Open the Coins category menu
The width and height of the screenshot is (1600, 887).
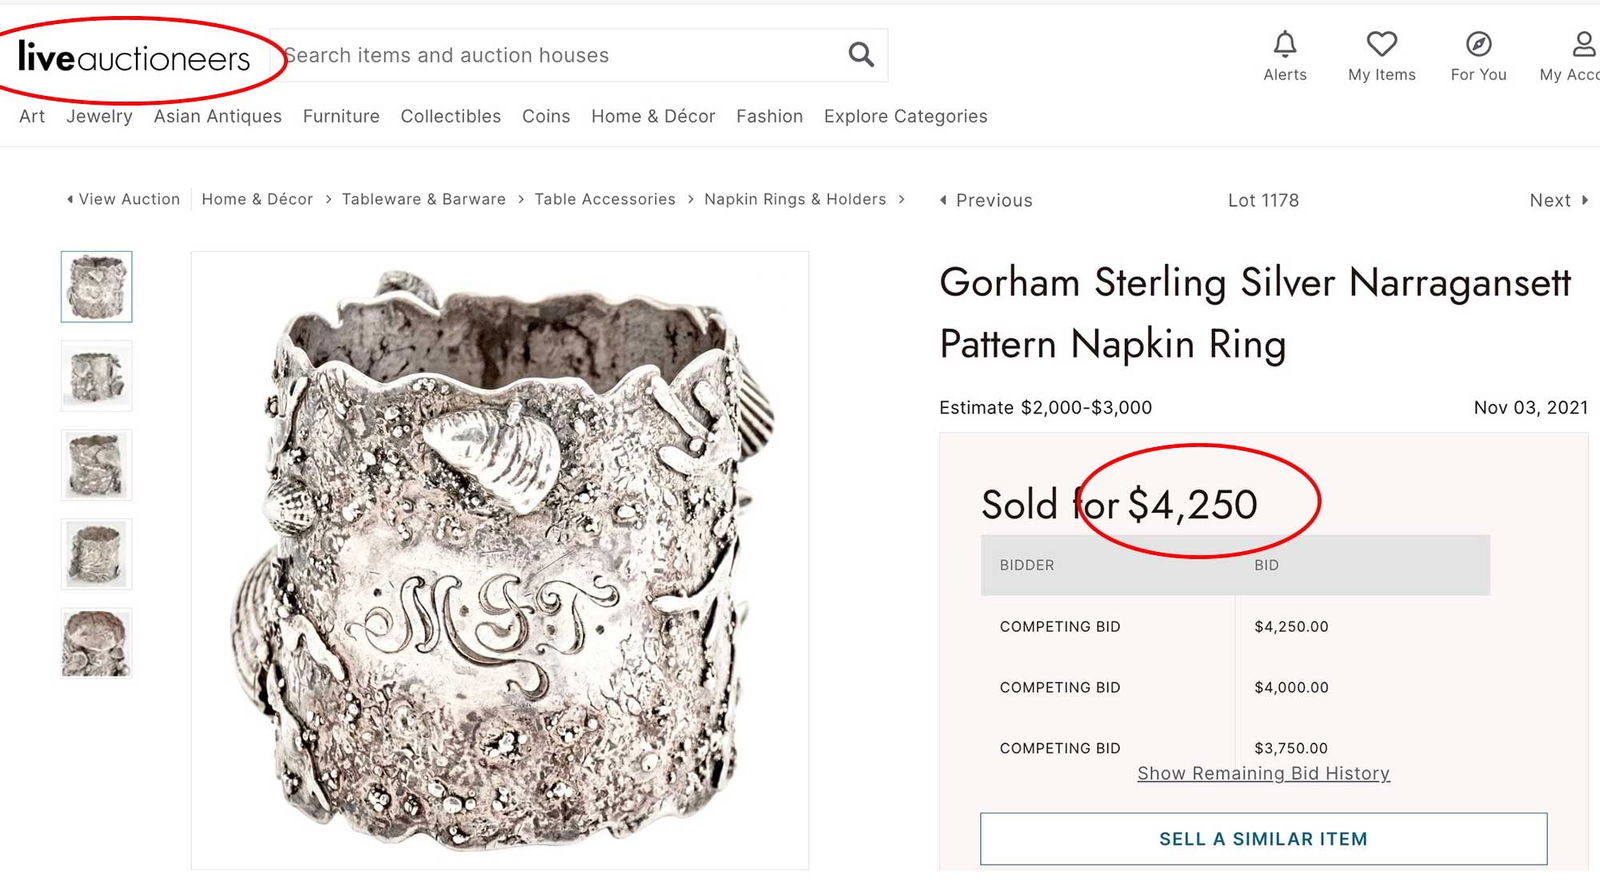click(545, 116)
